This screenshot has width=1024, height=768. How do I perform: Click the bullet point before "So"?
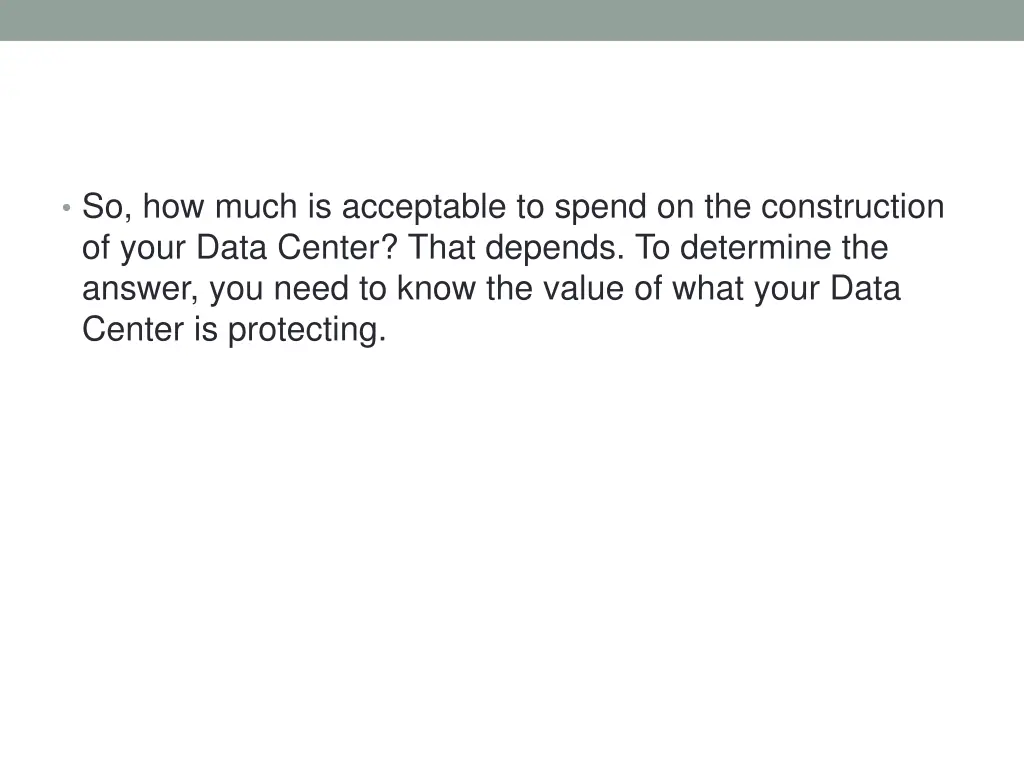point(65,208)
